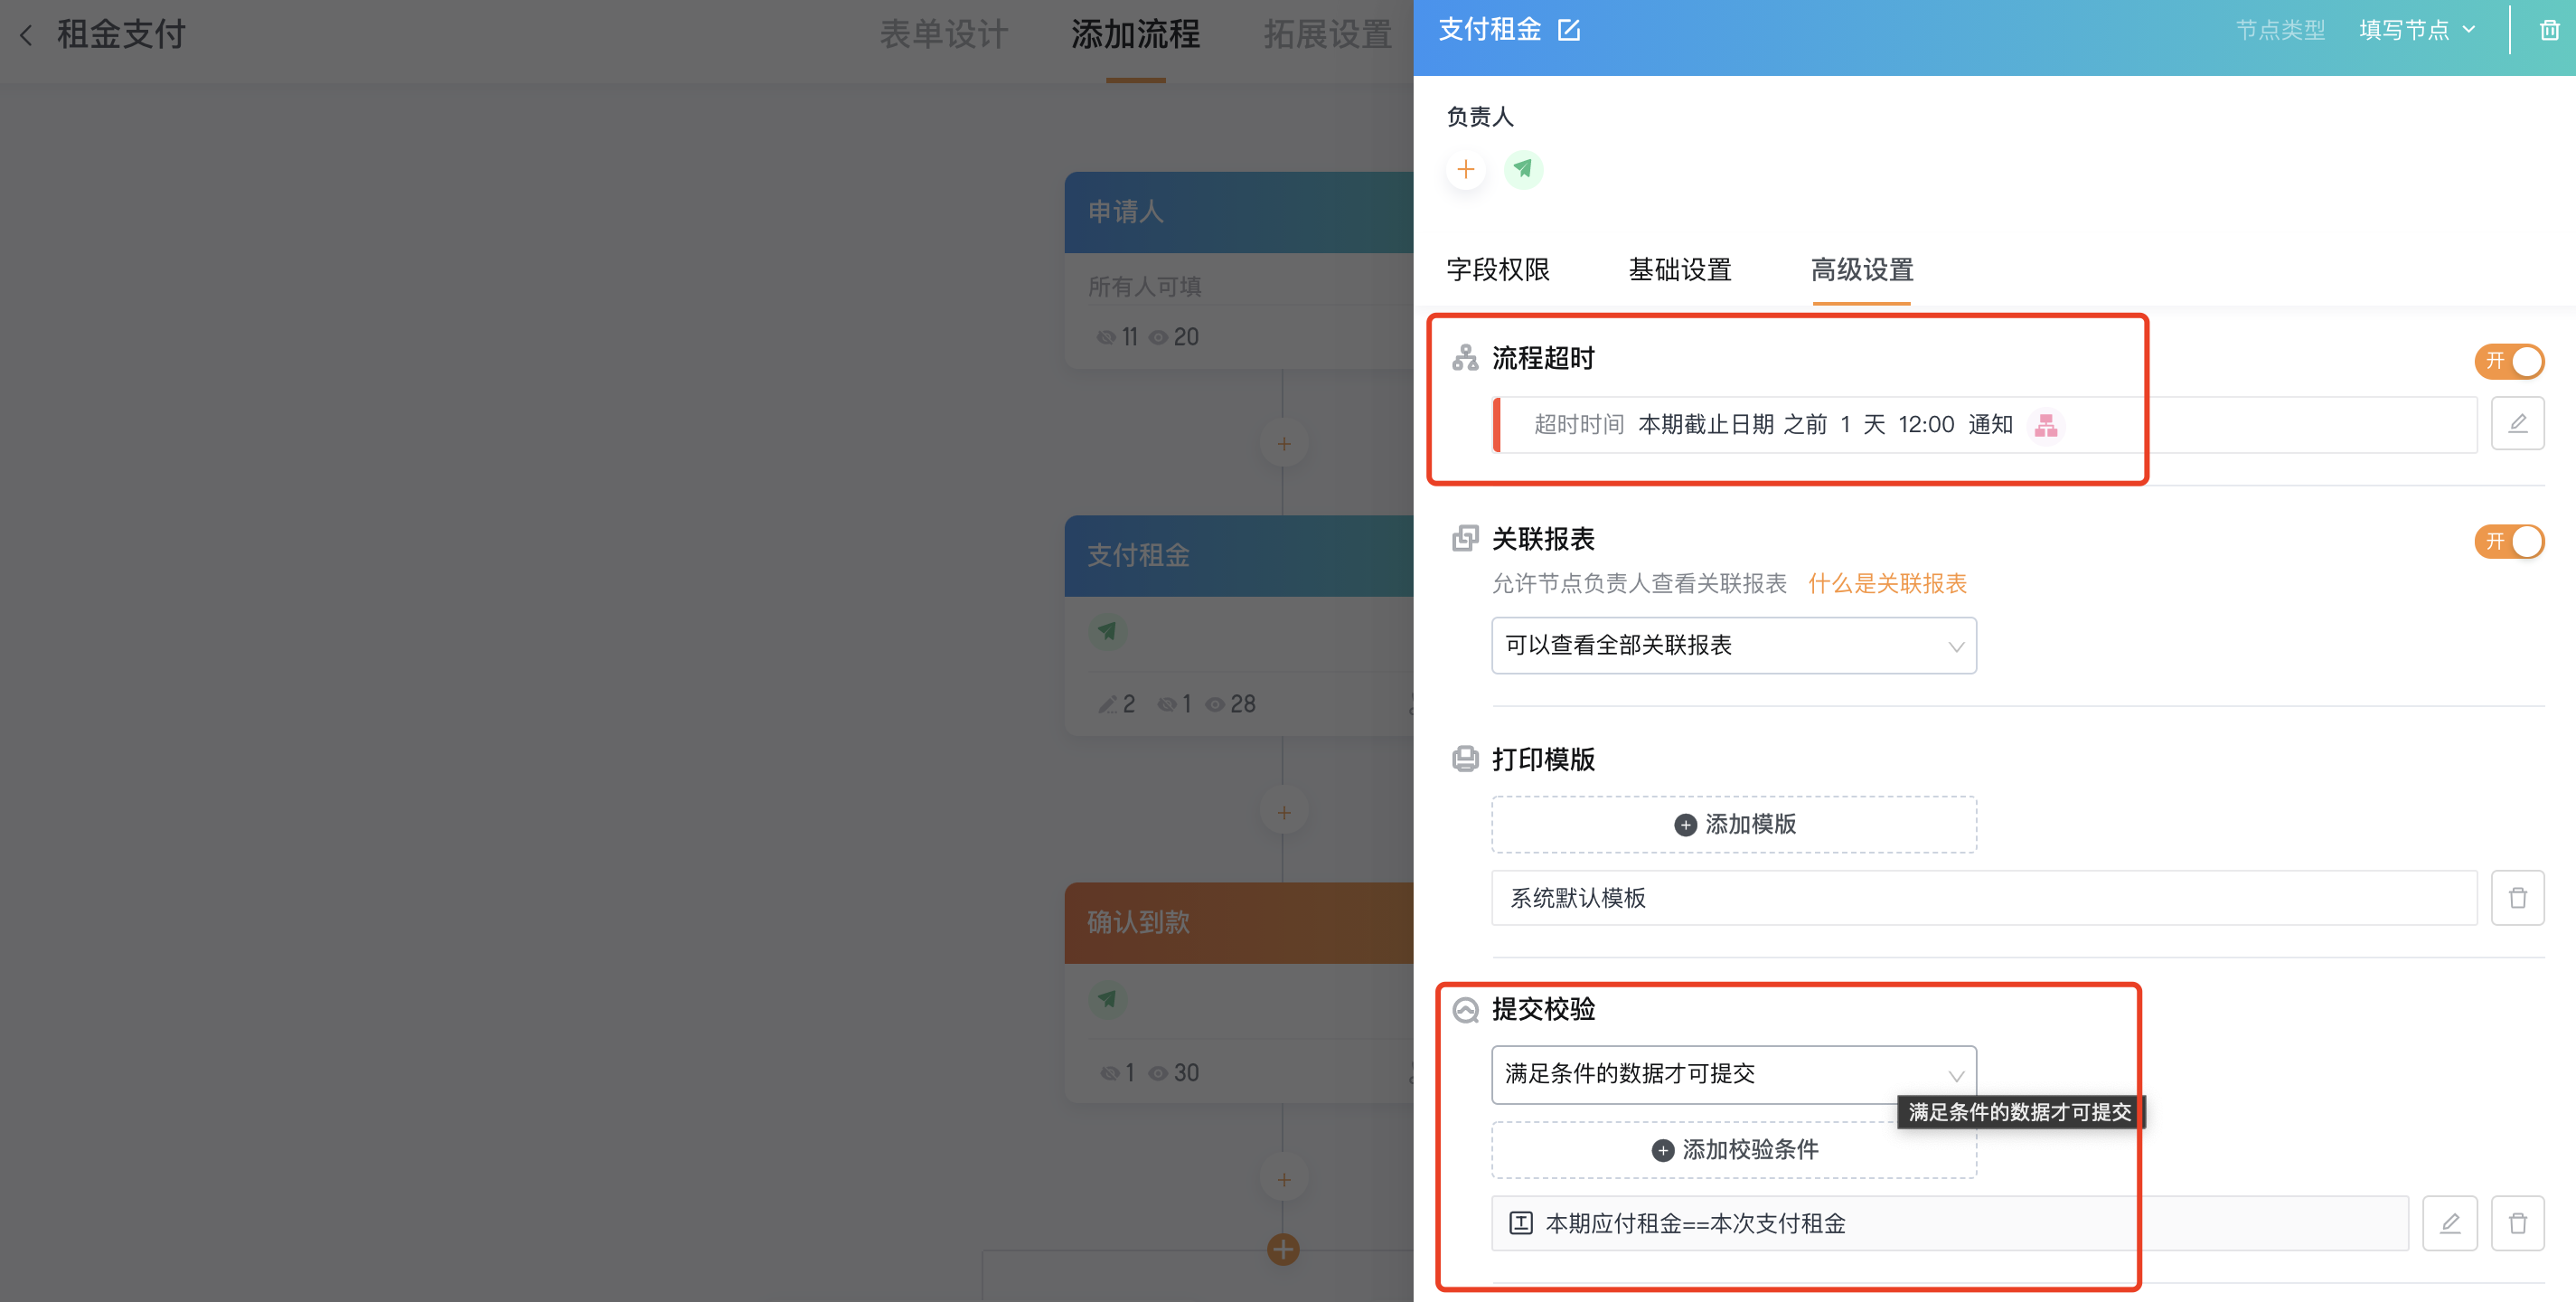Click the solid orange plus at flow bottom
The image size is (2576, 1302).
tap(1283, 1249)
